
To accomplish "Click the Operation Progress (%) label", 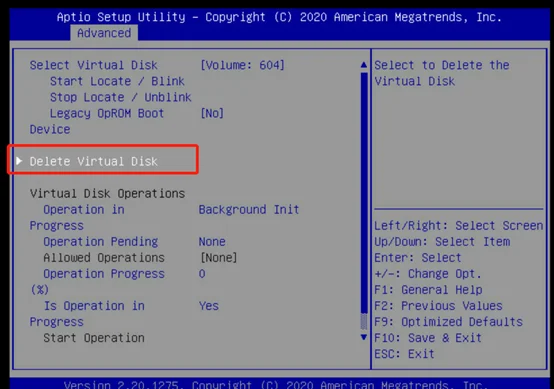I will click(x=97, y=282).
